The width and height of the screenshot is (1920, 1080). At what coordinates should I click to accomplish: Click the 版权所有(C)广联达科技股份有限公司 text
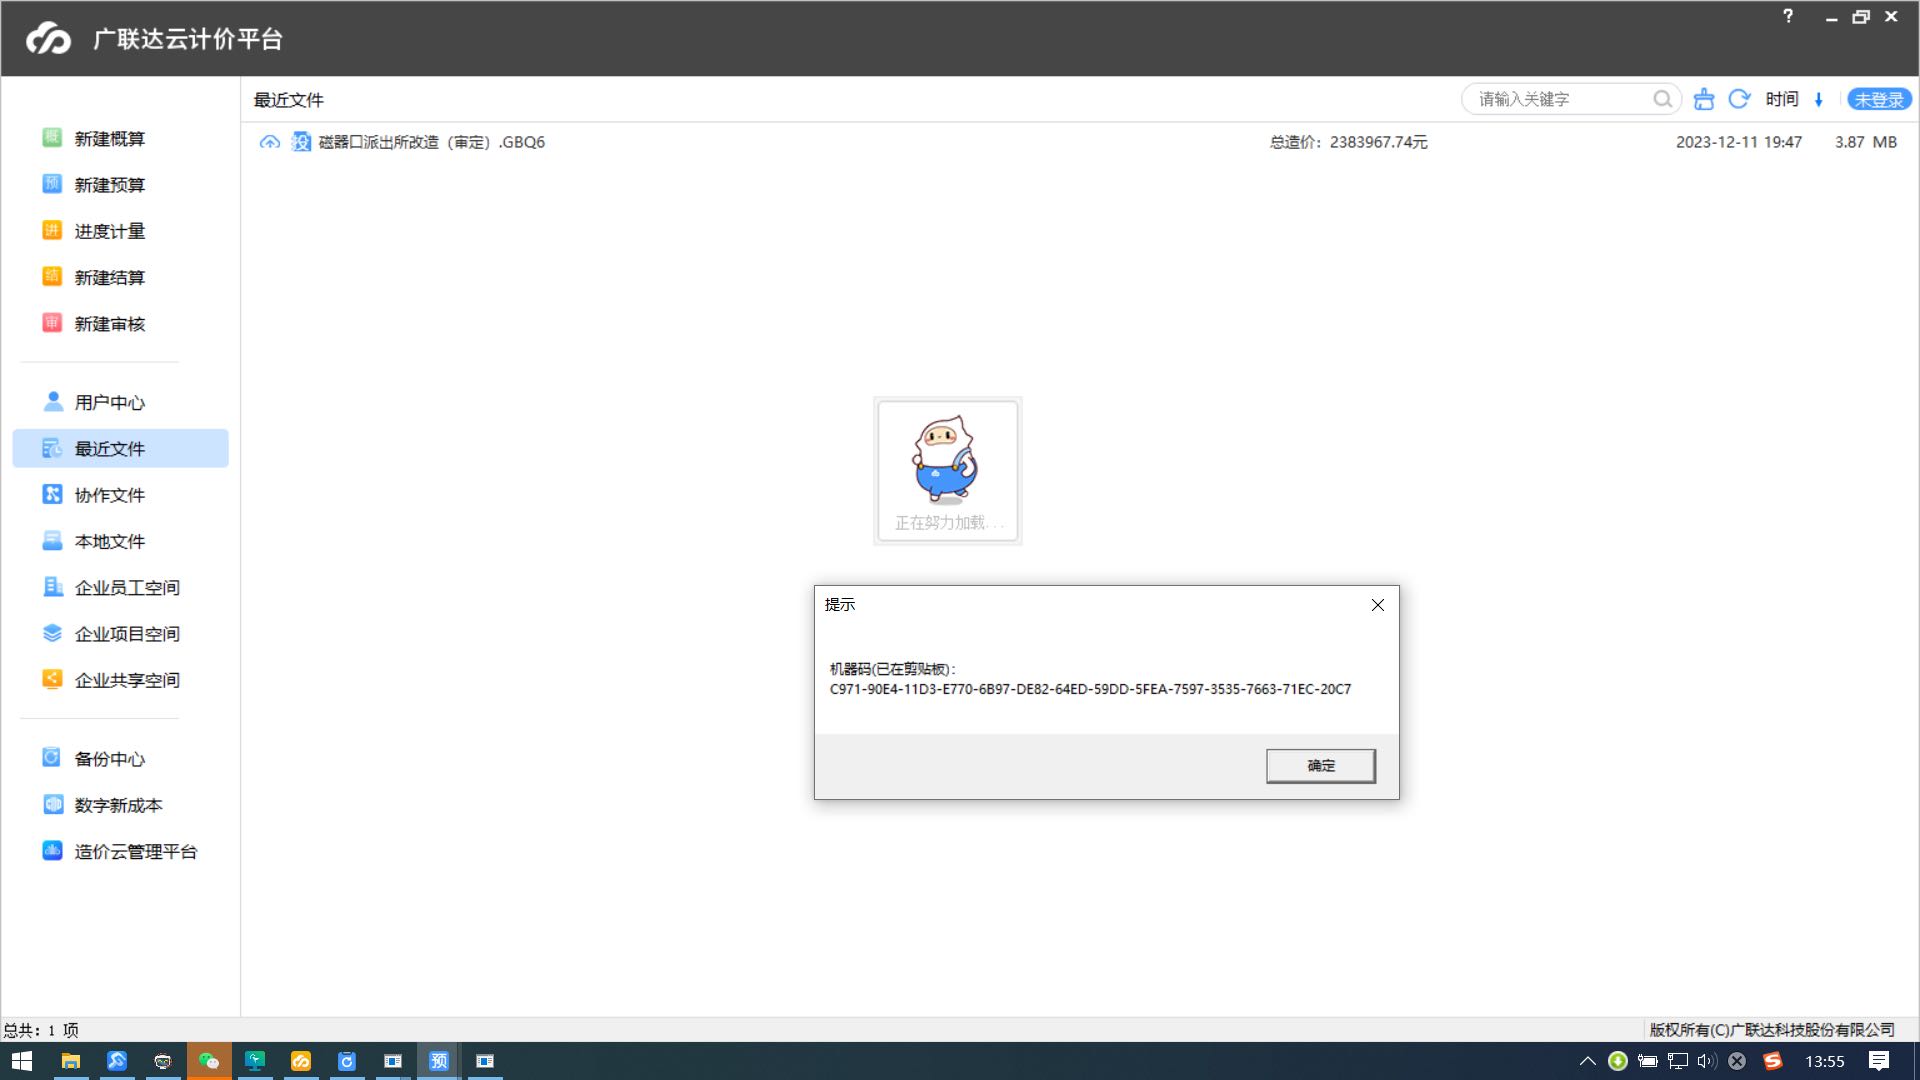click(x=1772, y=1030)
